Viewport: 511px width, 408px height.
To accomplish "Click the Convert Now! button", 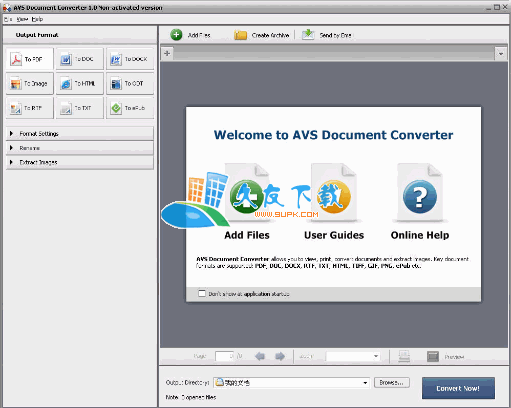I will click(458, 388).
